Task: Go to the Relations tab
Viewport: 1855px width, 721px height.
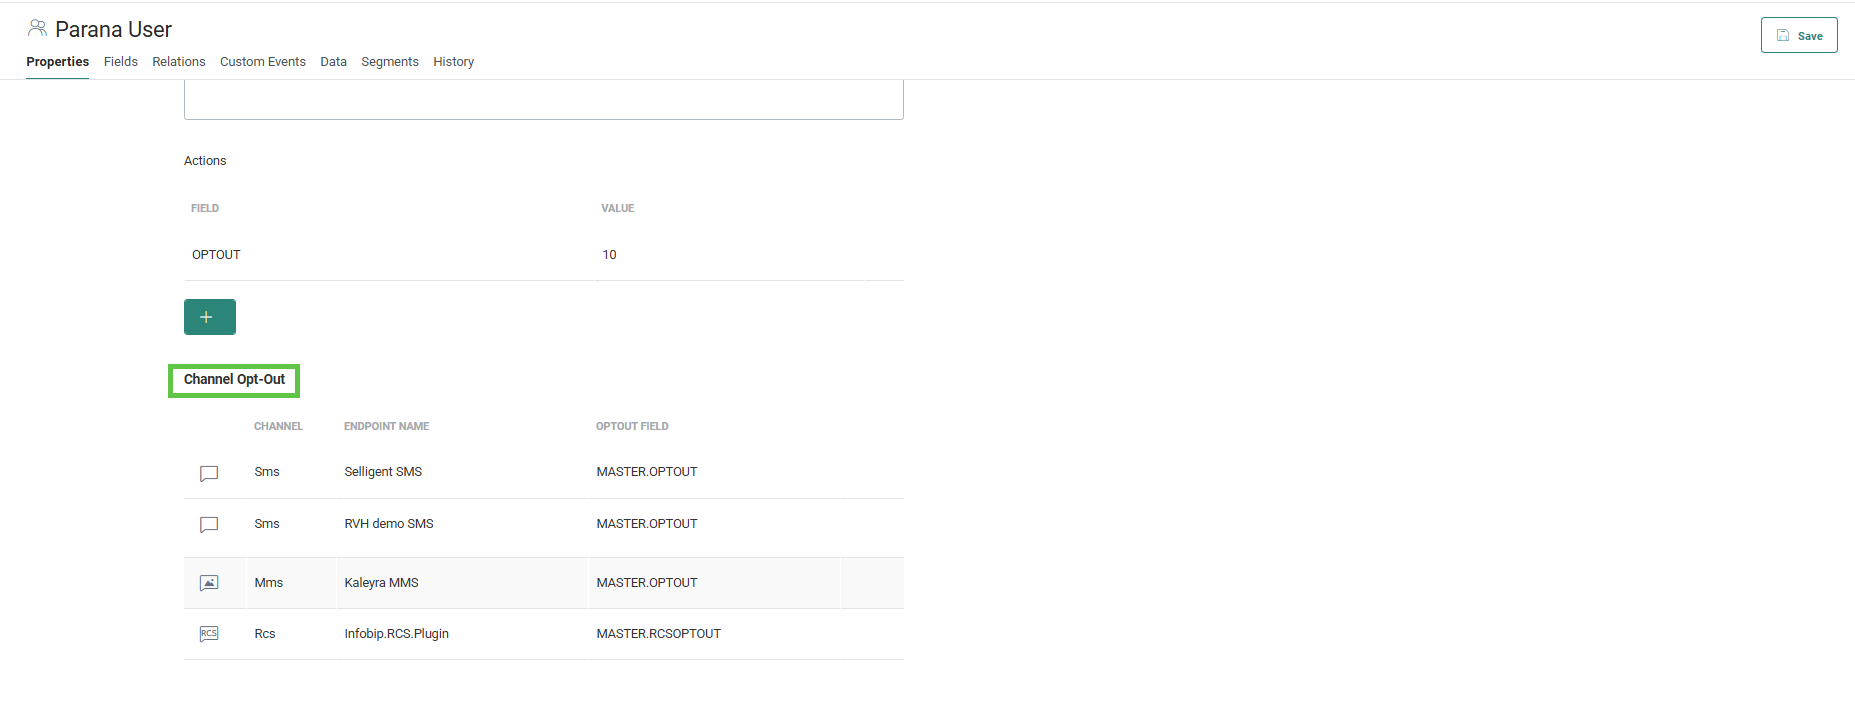Action: [x=179, y=62]
